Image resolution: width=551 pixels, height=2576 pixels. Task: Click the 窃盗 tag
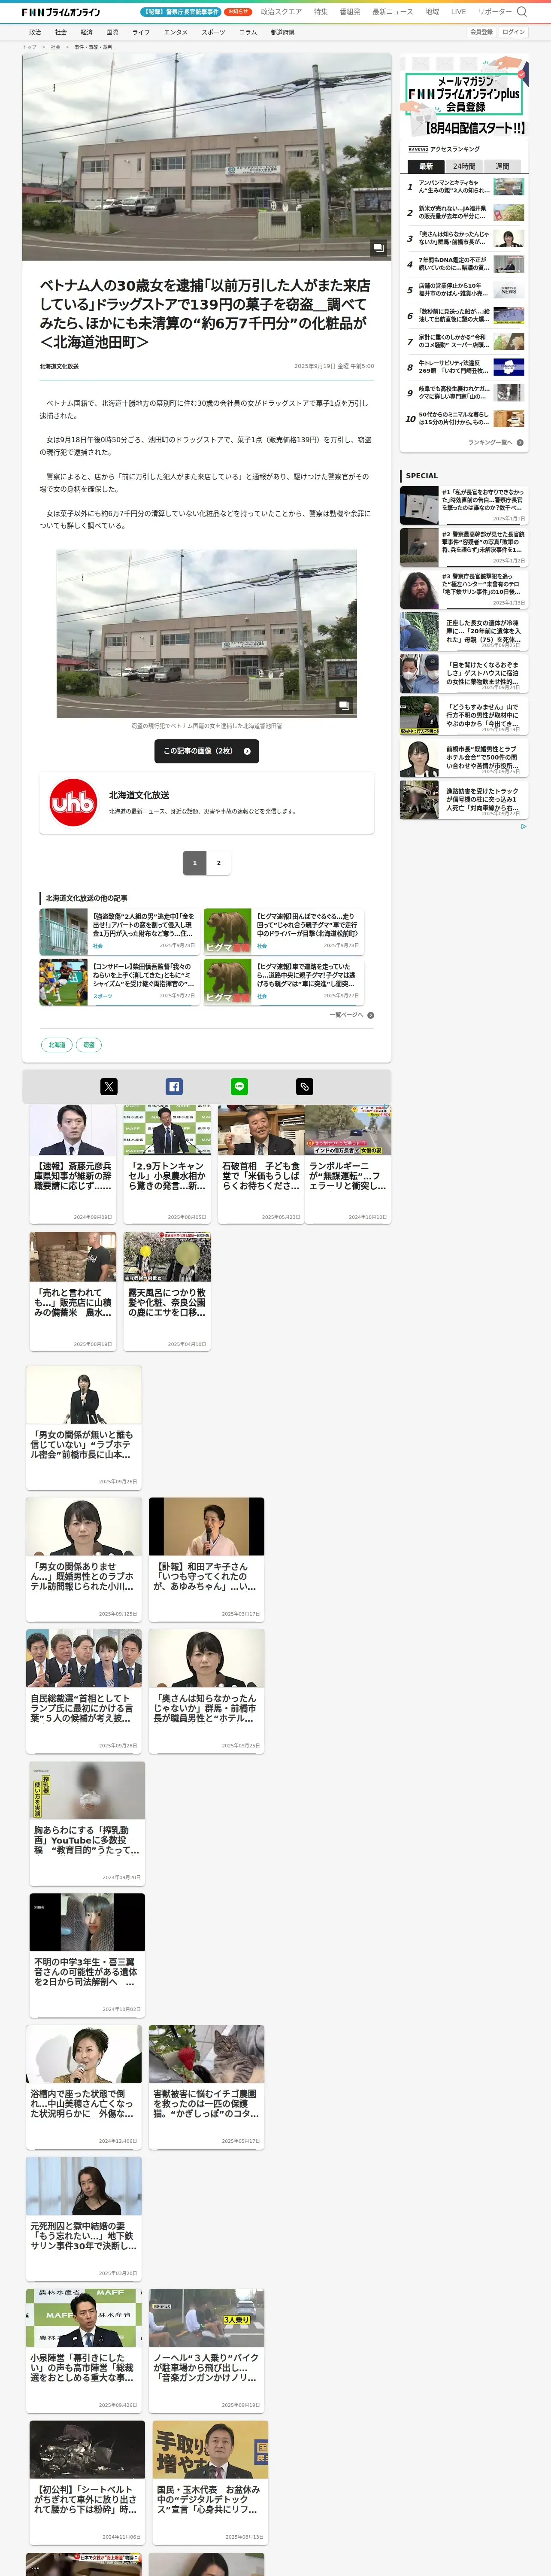89,1045
